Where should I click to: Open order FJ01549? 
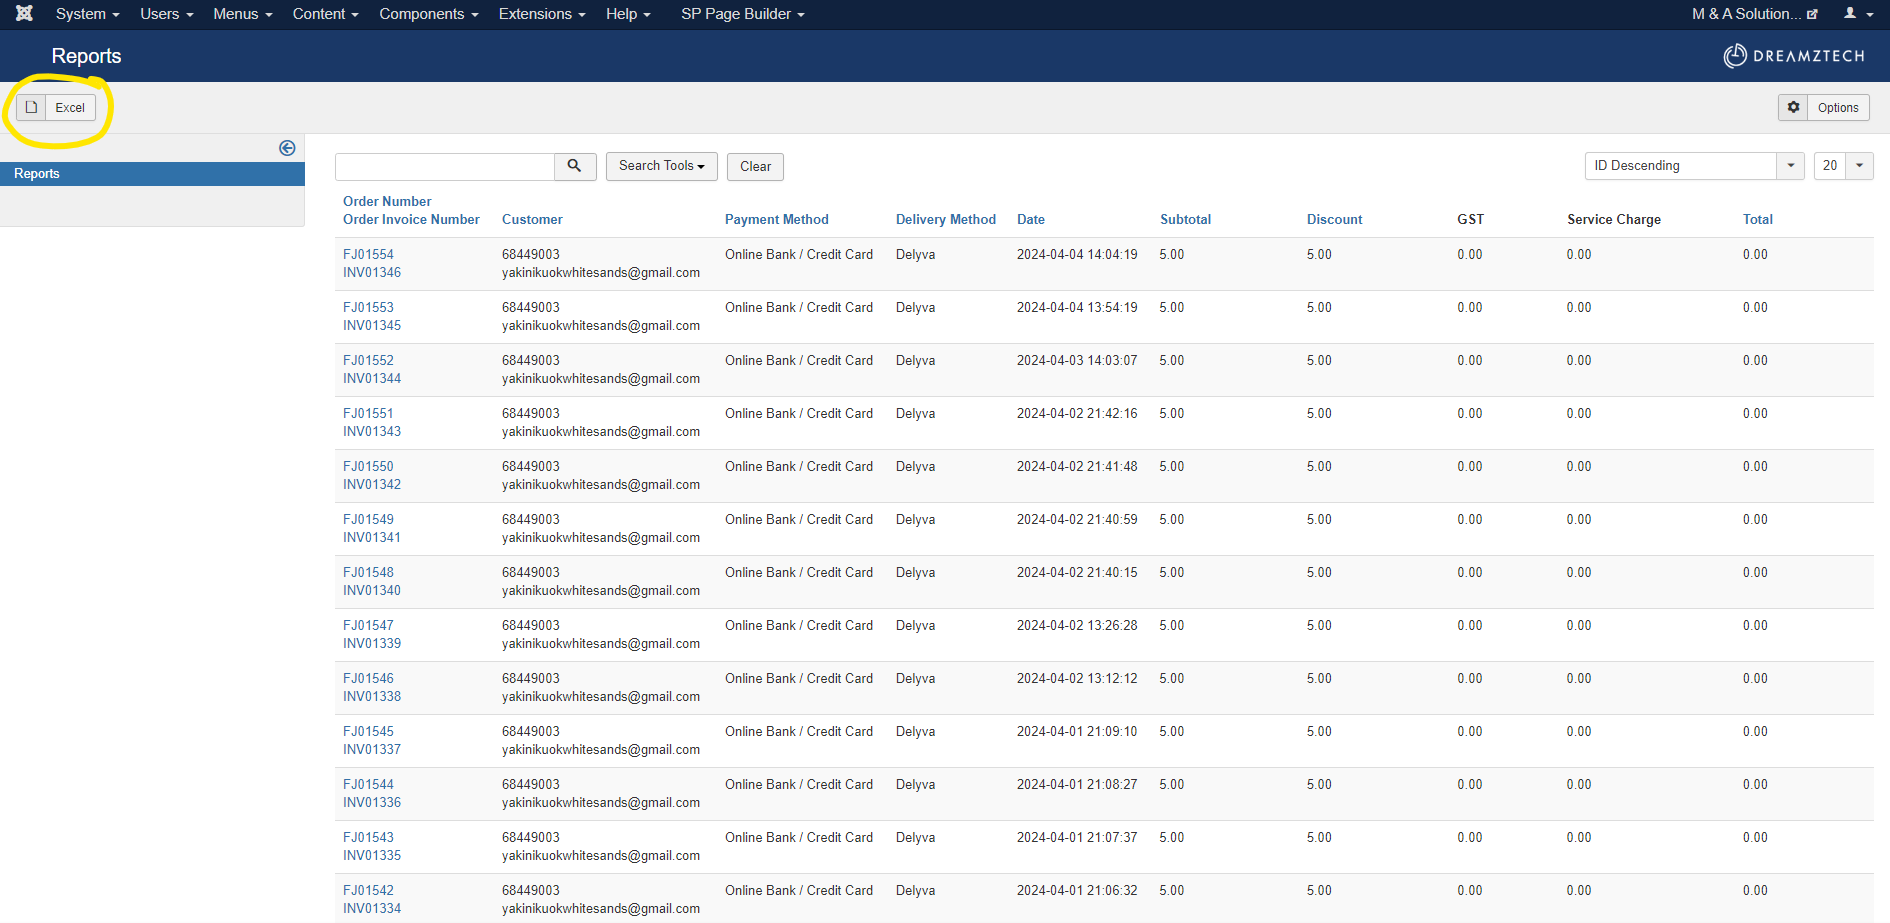pyautogui.click(x=368, y=519)
